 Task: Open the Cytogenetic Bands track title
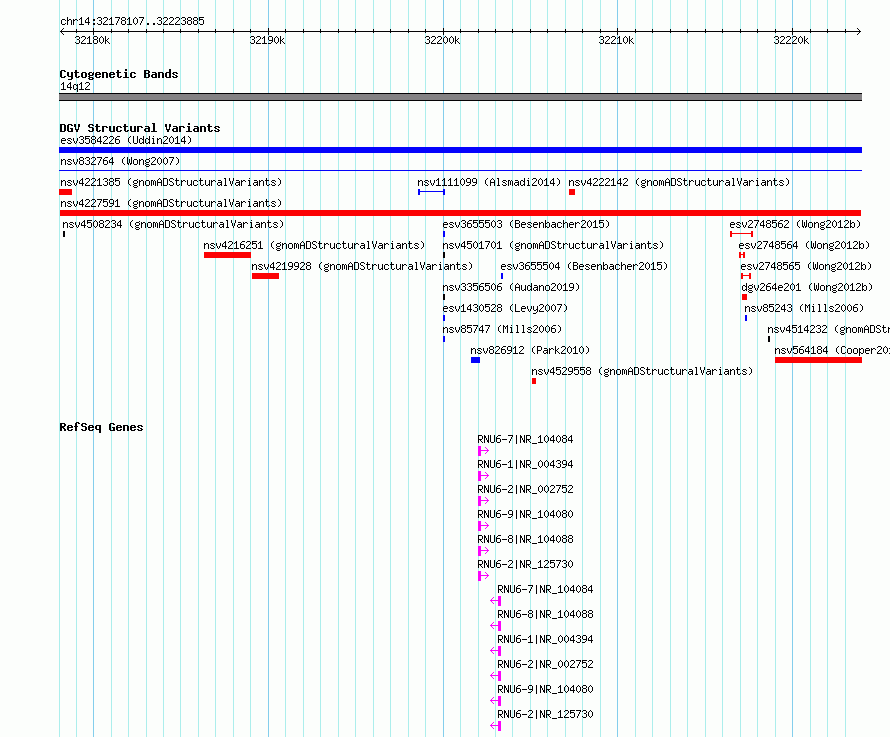click(x=119, y=74)
